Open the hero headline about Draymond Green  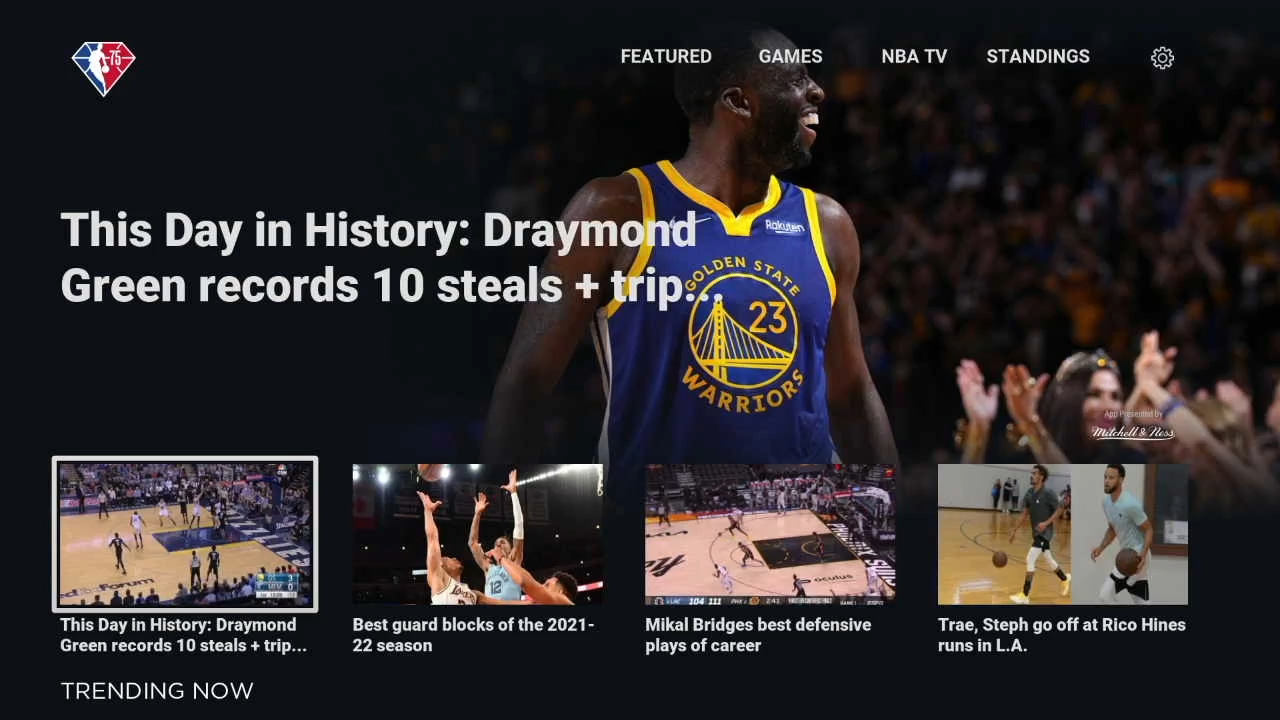[391, 258]
